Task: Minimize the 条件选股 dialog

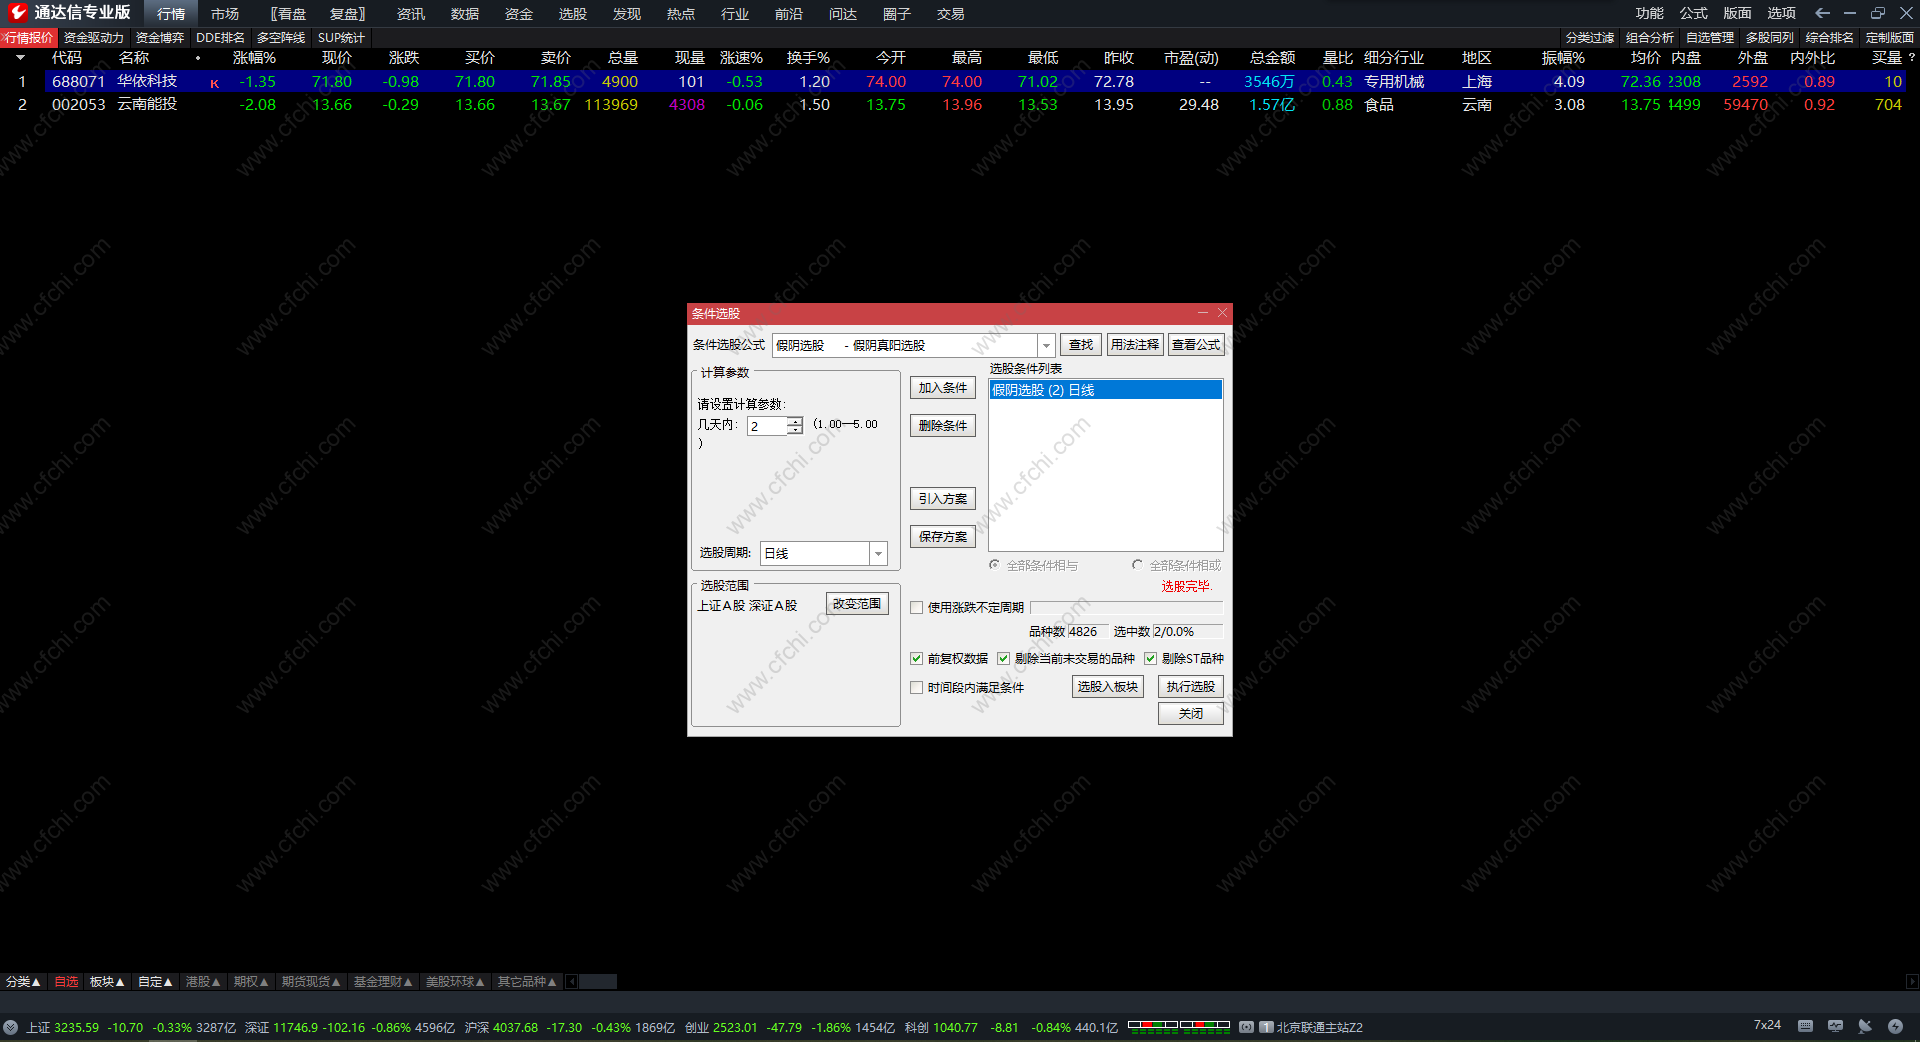Action: [x=1203, y=313]
